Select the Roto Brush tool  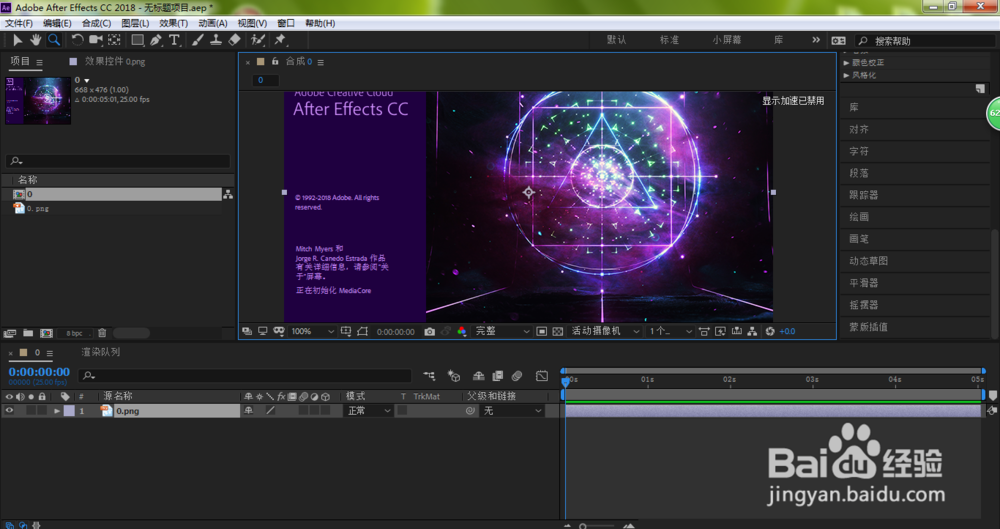coord(258,40)
